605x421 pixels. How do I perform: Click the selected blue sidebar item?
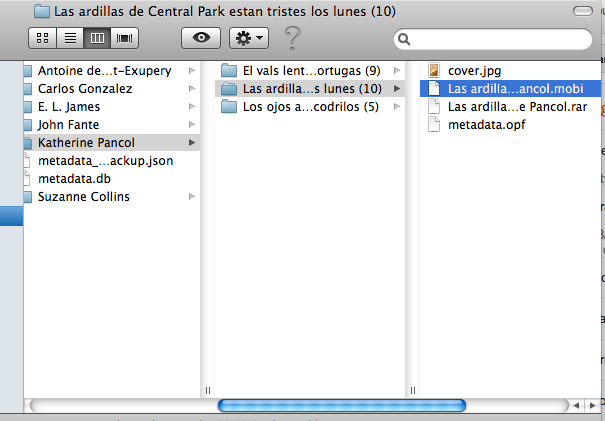tap(12, 216)
